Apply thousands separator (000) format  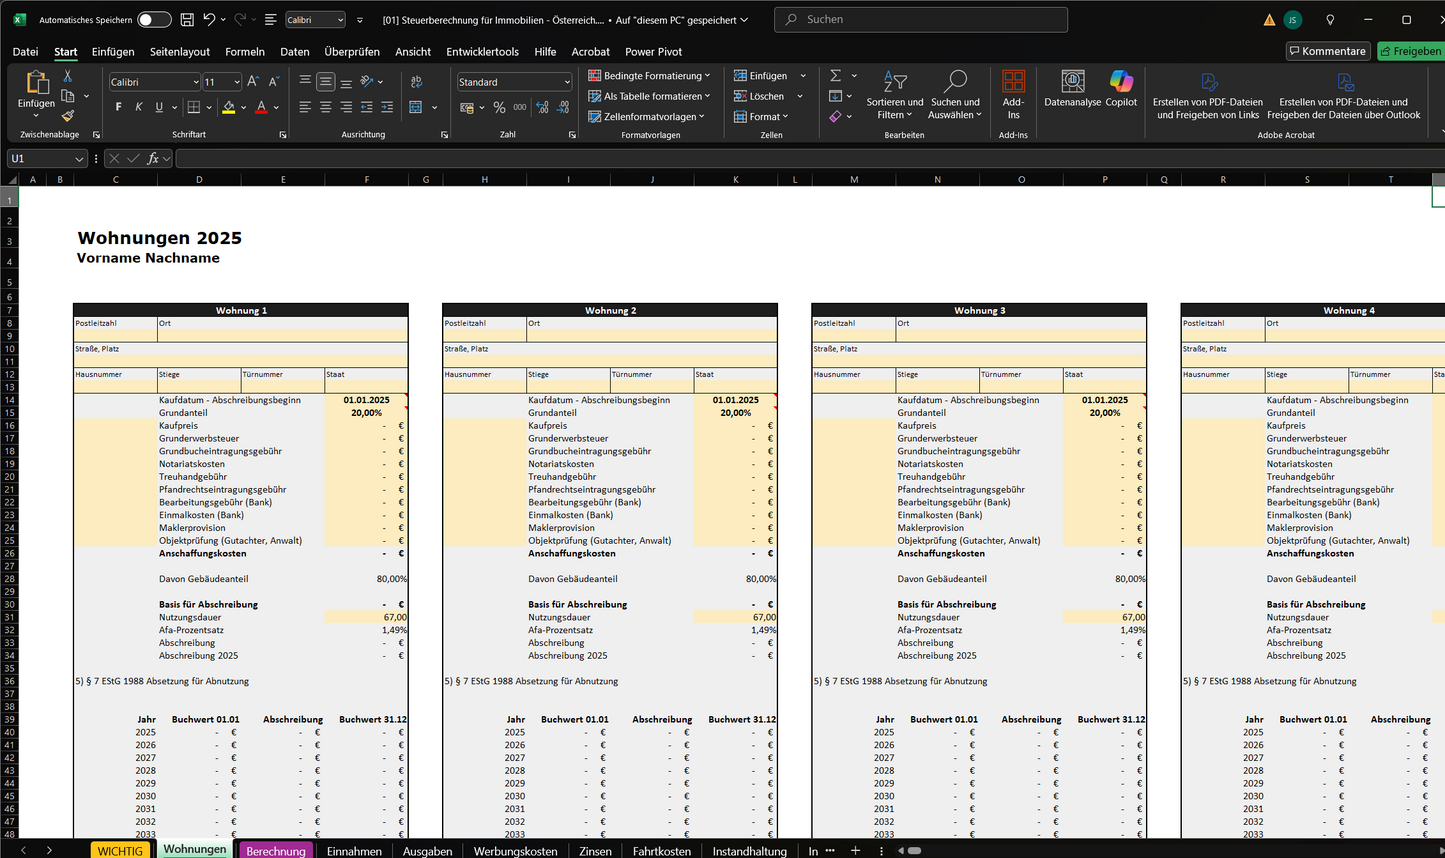click(520, 107)
